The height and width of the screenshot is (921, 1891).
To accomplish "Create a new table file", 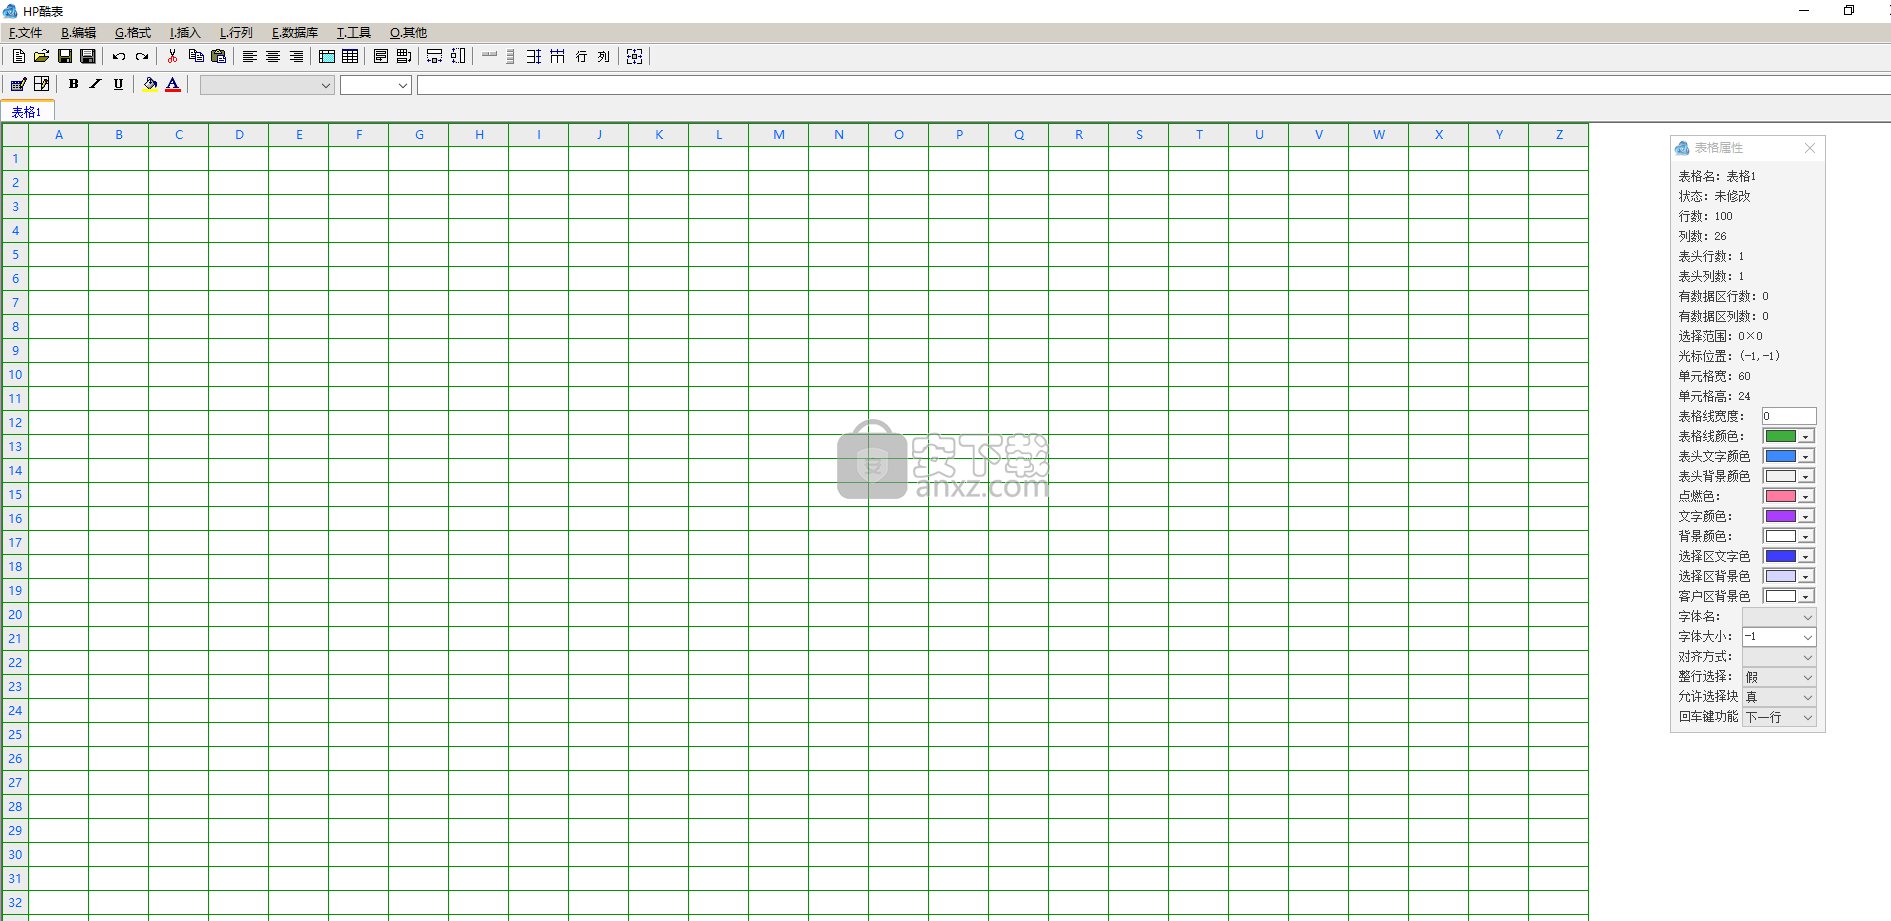I will (18, 57).
